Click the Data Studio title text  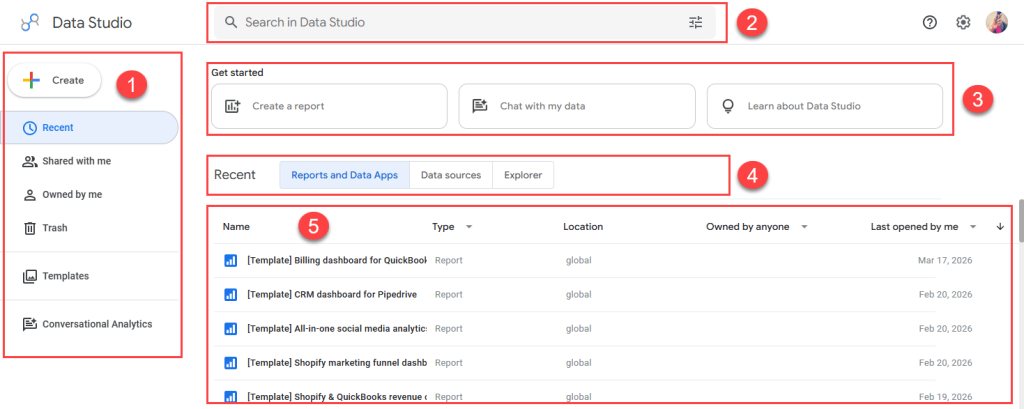point(92,23)
